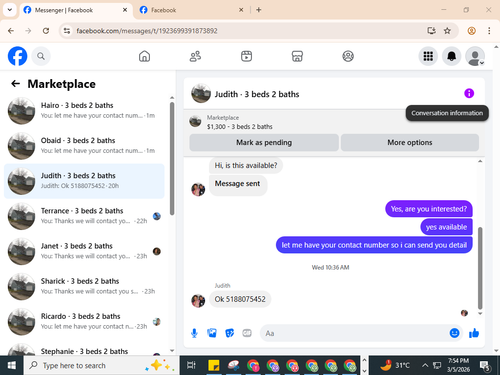This screenshot has height=375, width=500.
Task: Open the notifications bell icon
Action: tap(452, 56)
